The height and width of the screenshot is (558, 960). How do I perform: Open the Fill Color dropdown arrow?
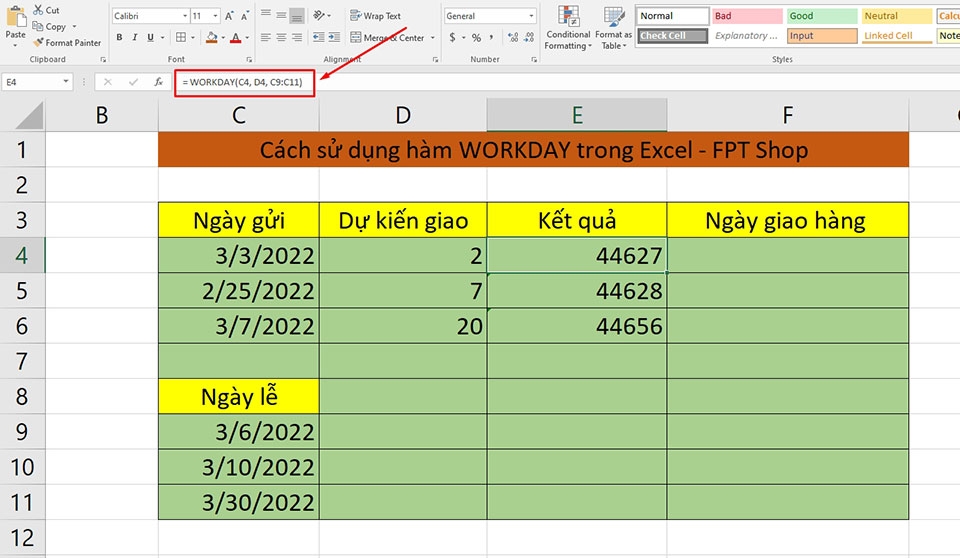223,37
